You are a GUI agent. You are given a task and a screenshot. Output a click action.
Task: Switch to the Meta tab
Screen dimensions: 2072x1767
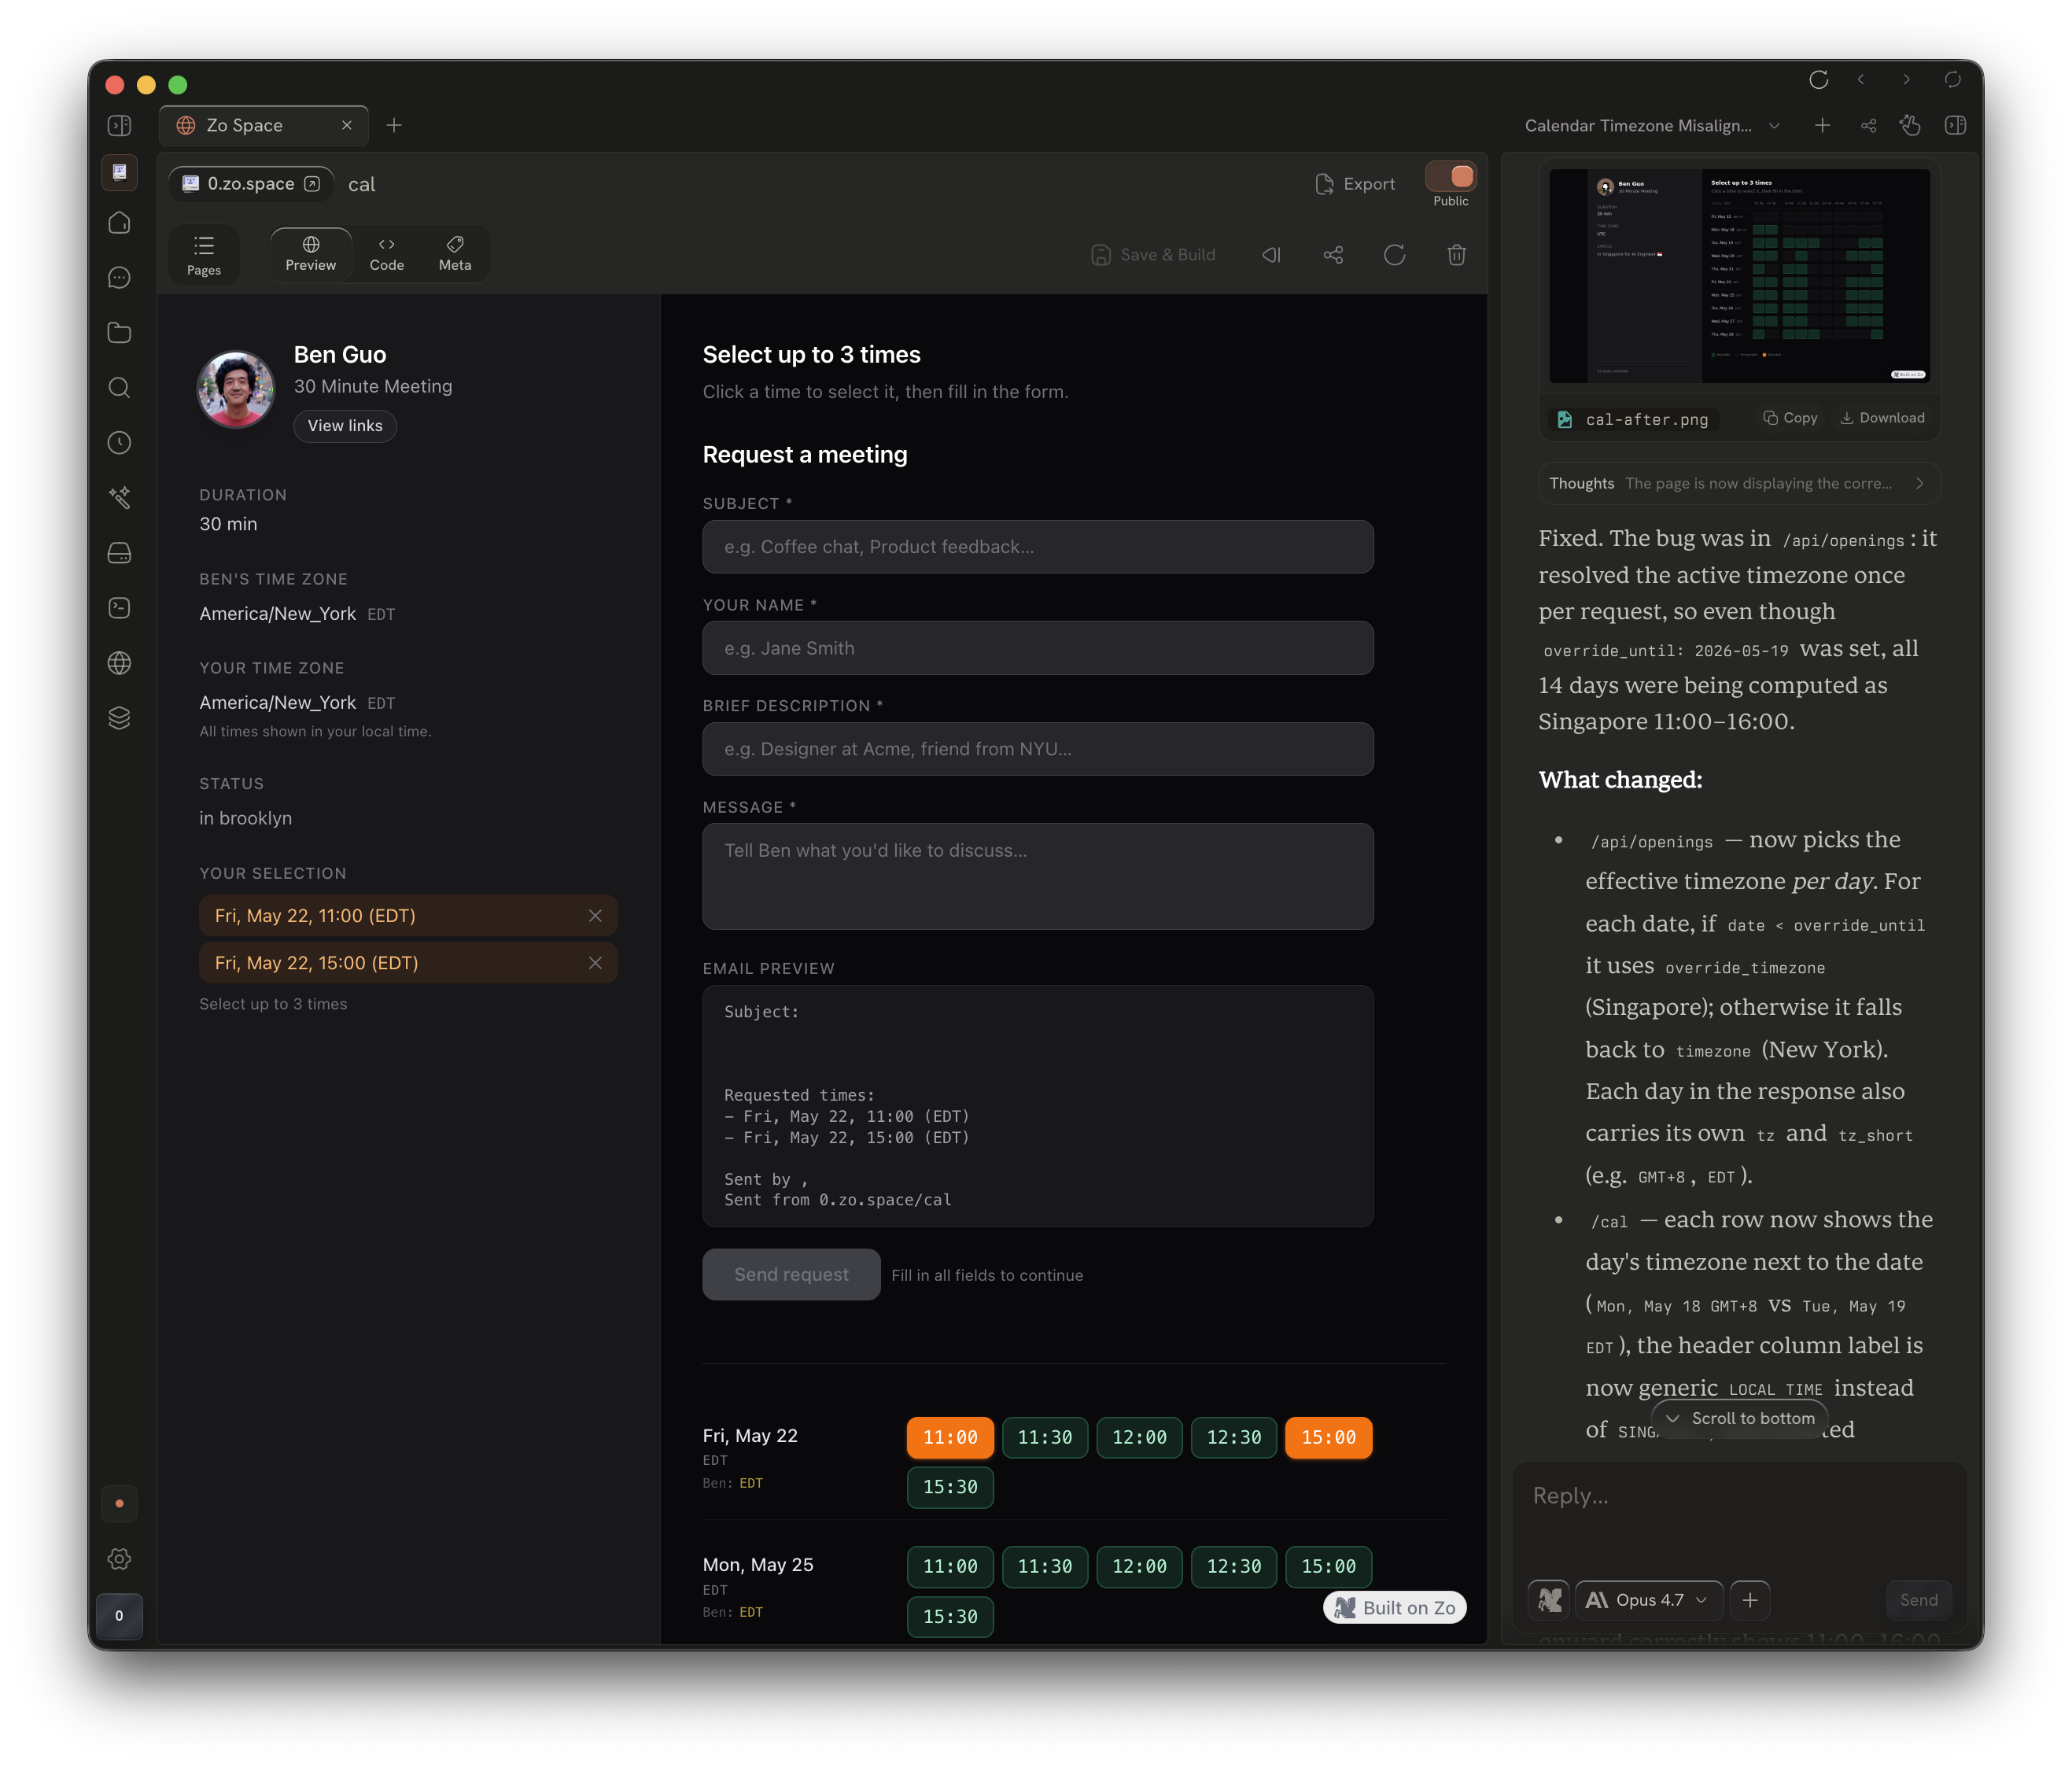coord(455,254)
